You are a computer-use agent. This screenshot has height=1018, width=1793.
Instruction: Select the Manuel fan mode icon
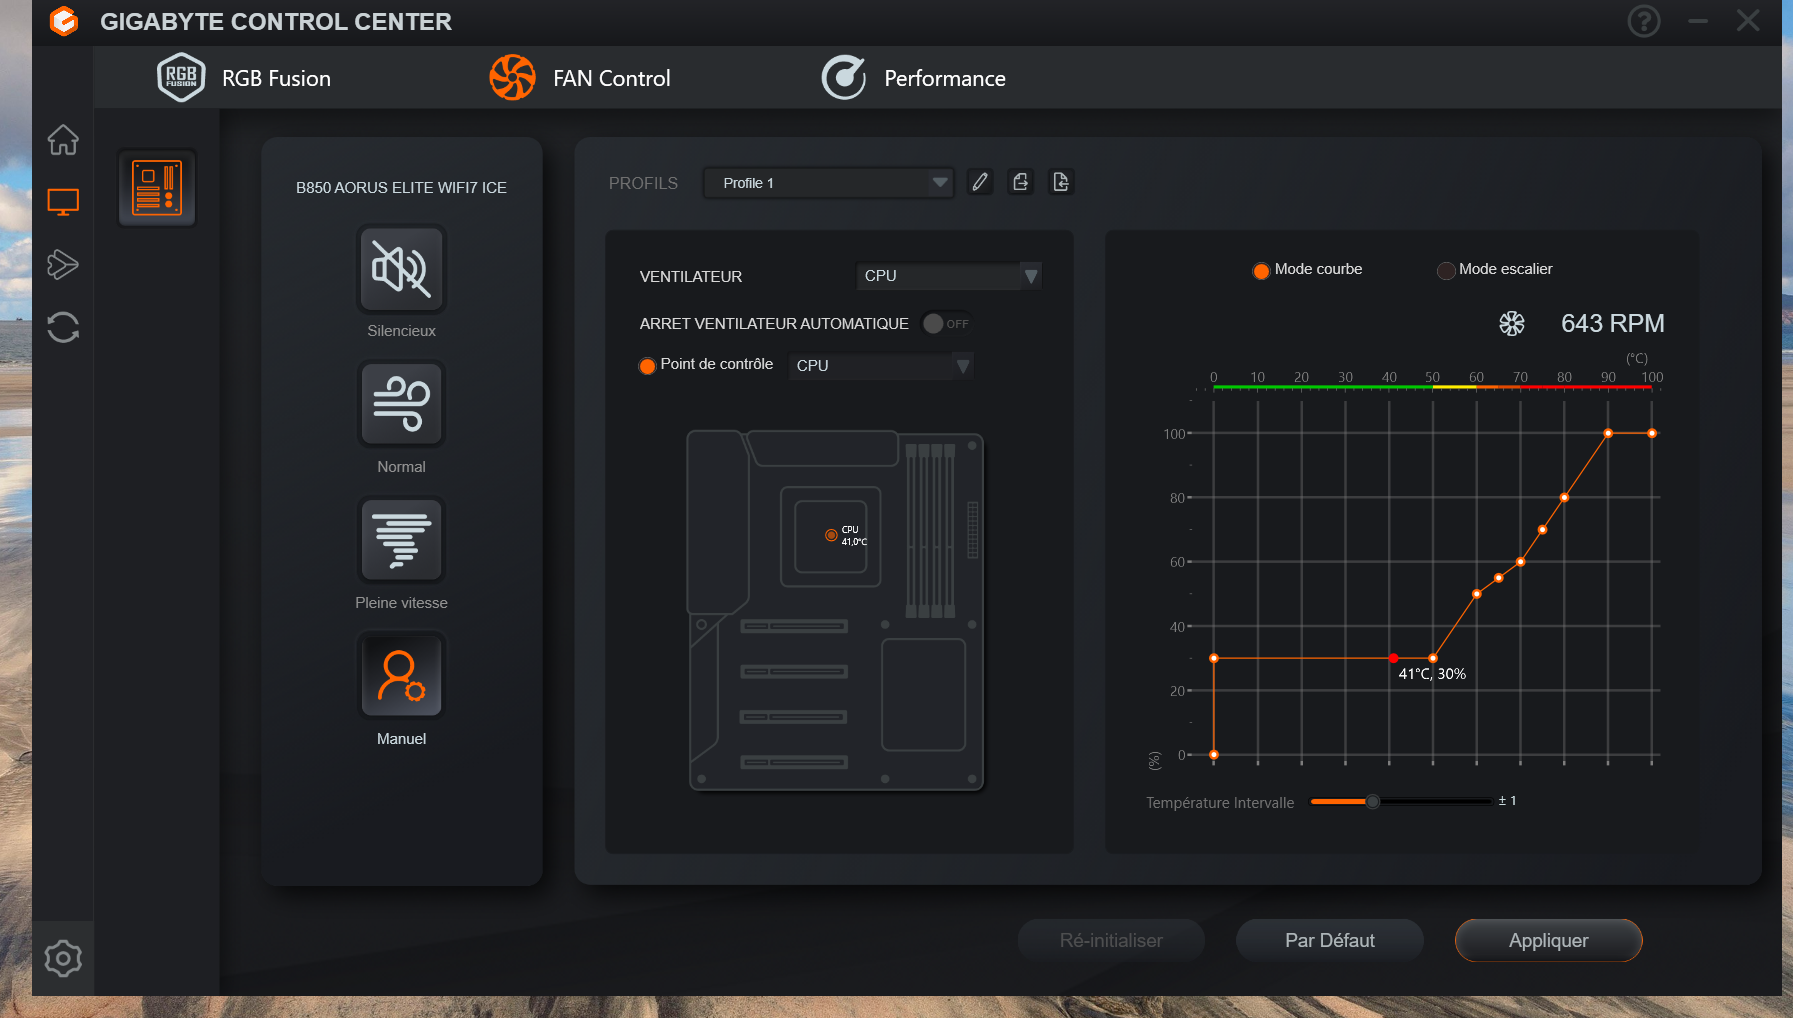(401, 675)
